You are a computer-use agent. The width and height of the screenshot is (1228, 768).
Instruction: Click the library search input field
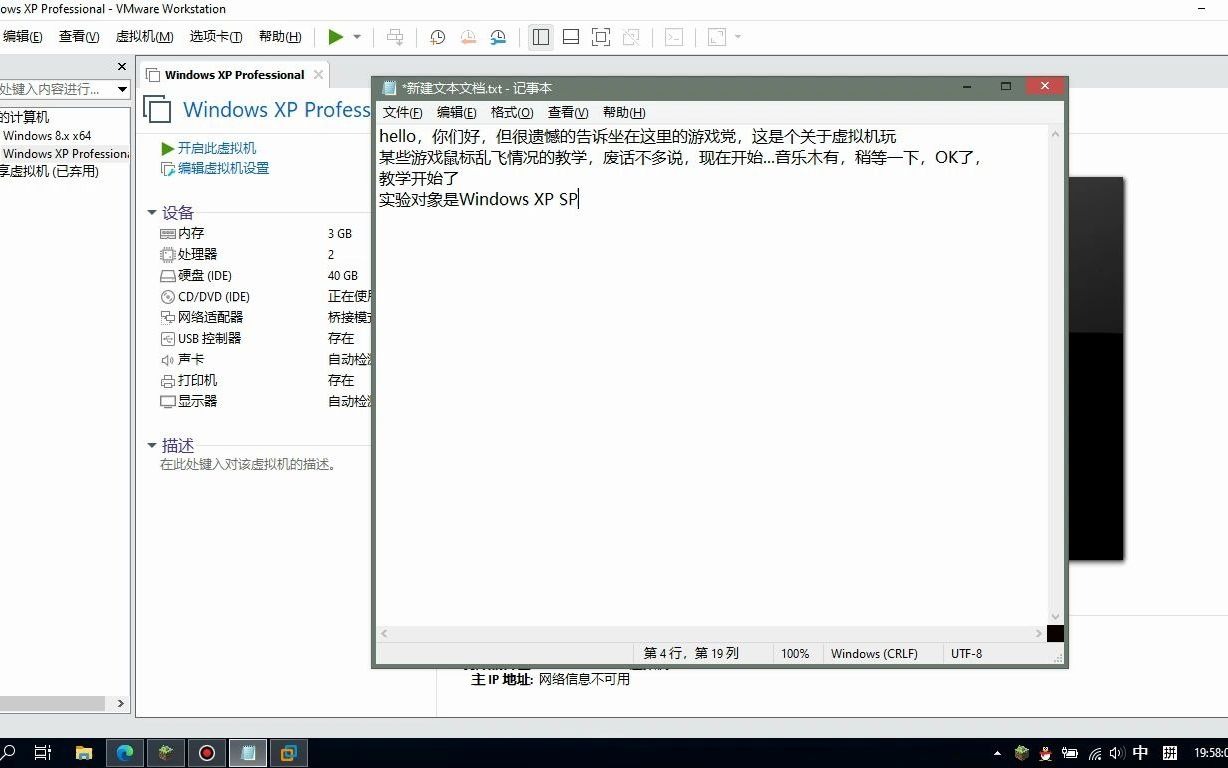click(56, 89)
